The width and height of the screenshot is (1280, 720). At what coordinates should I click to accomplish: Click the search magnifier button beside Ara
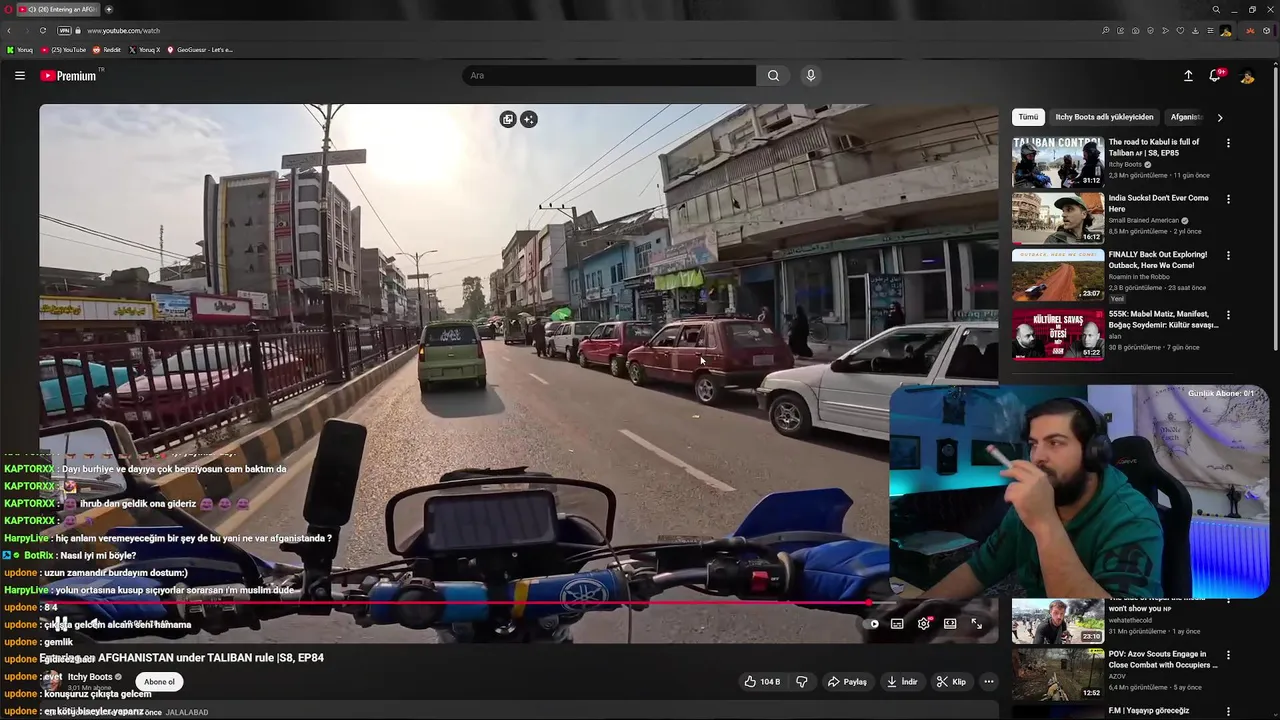pos(773,76)
